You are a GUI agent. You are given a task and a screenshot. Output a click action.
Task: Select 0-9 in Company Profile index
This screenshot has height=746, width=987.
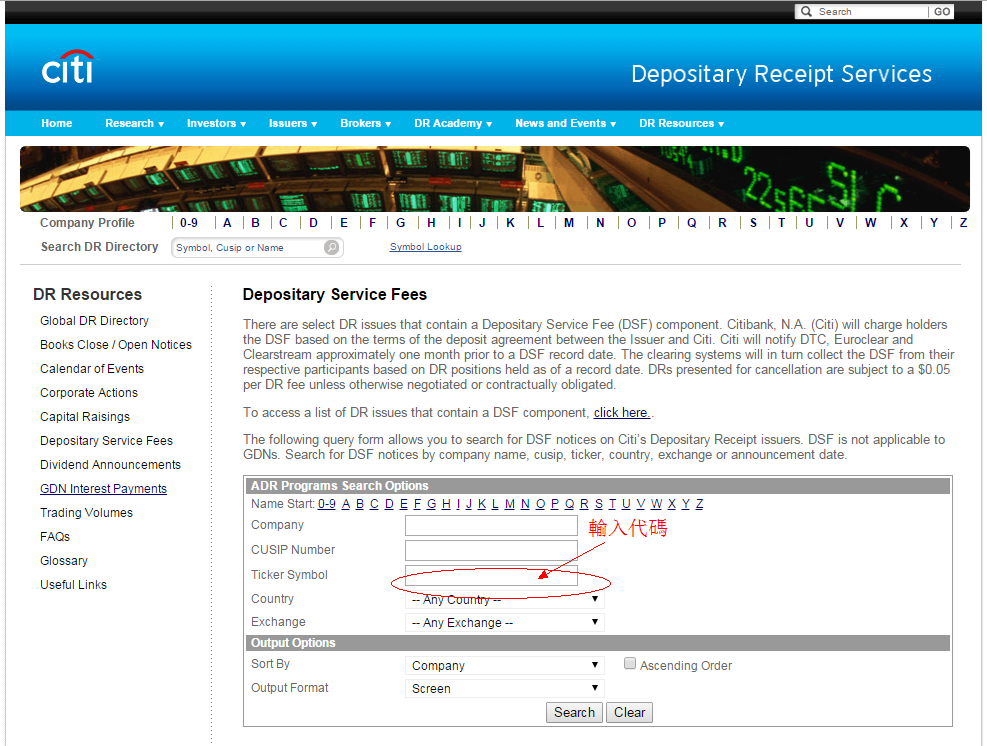[189, 223]
